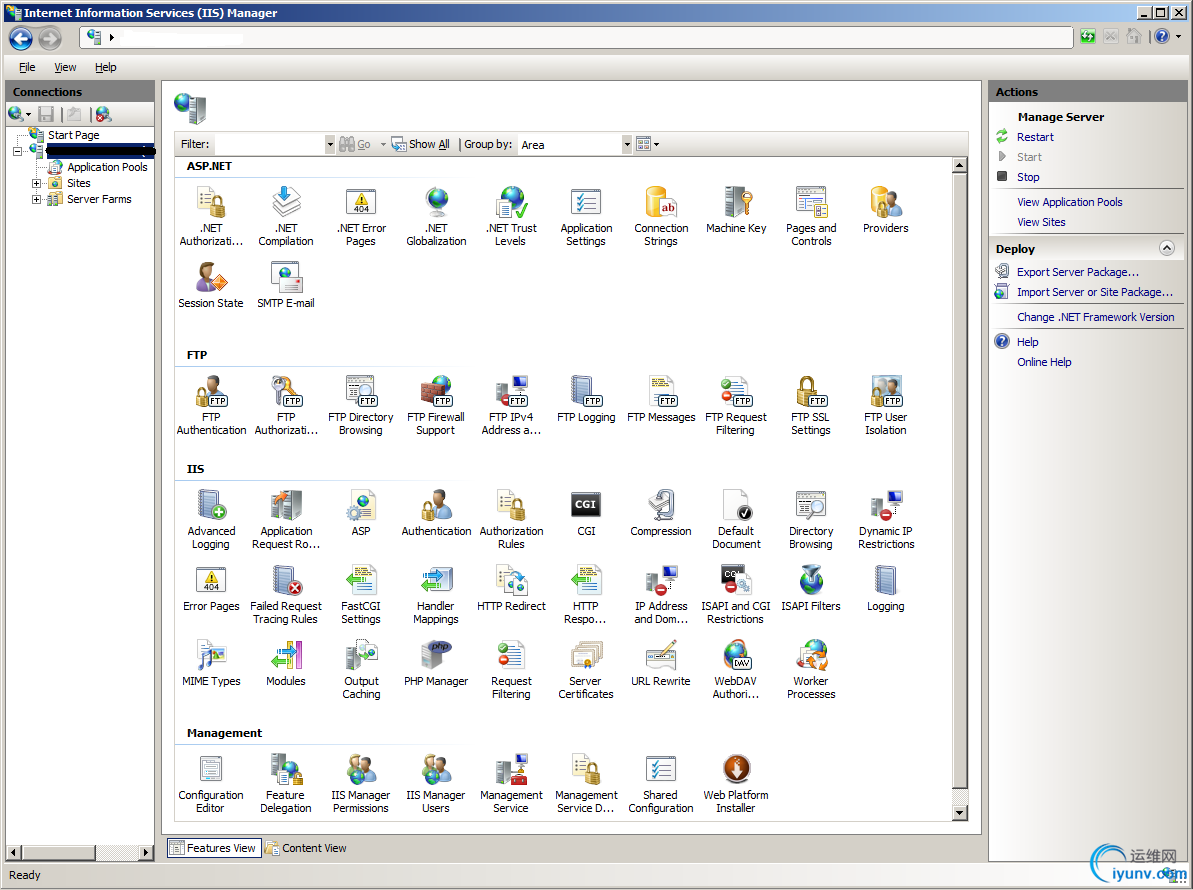1193x890 pixels.
Task: Open .NET Globalization feature
Action: click(436, 217)
